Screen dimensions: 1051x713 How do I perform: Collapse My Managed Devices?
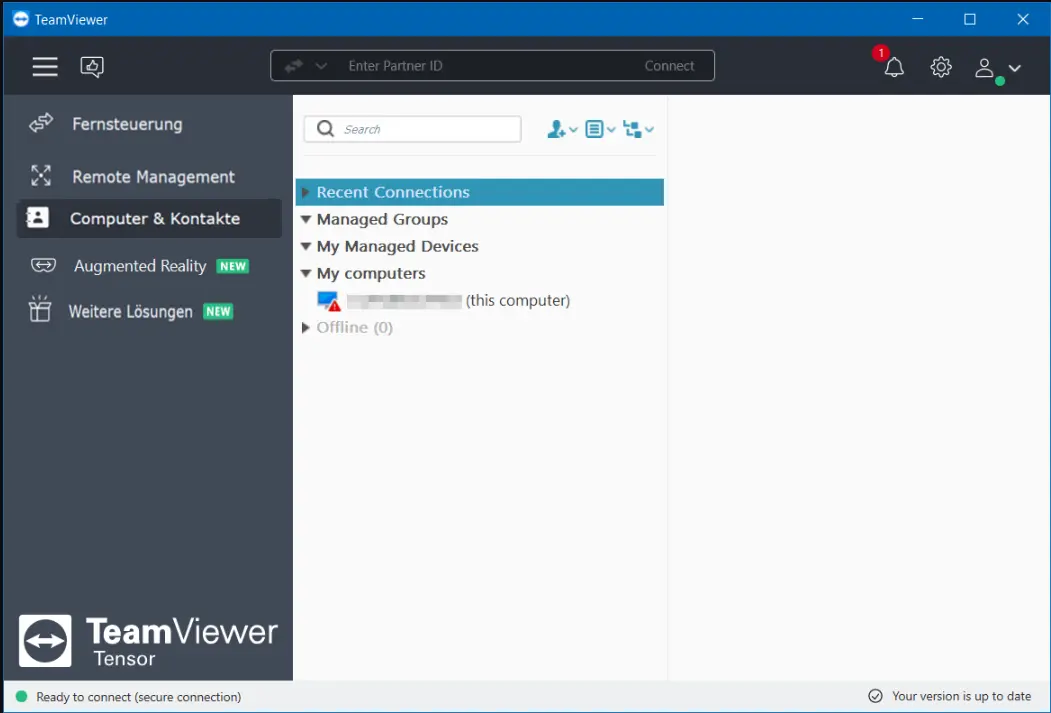306,246
